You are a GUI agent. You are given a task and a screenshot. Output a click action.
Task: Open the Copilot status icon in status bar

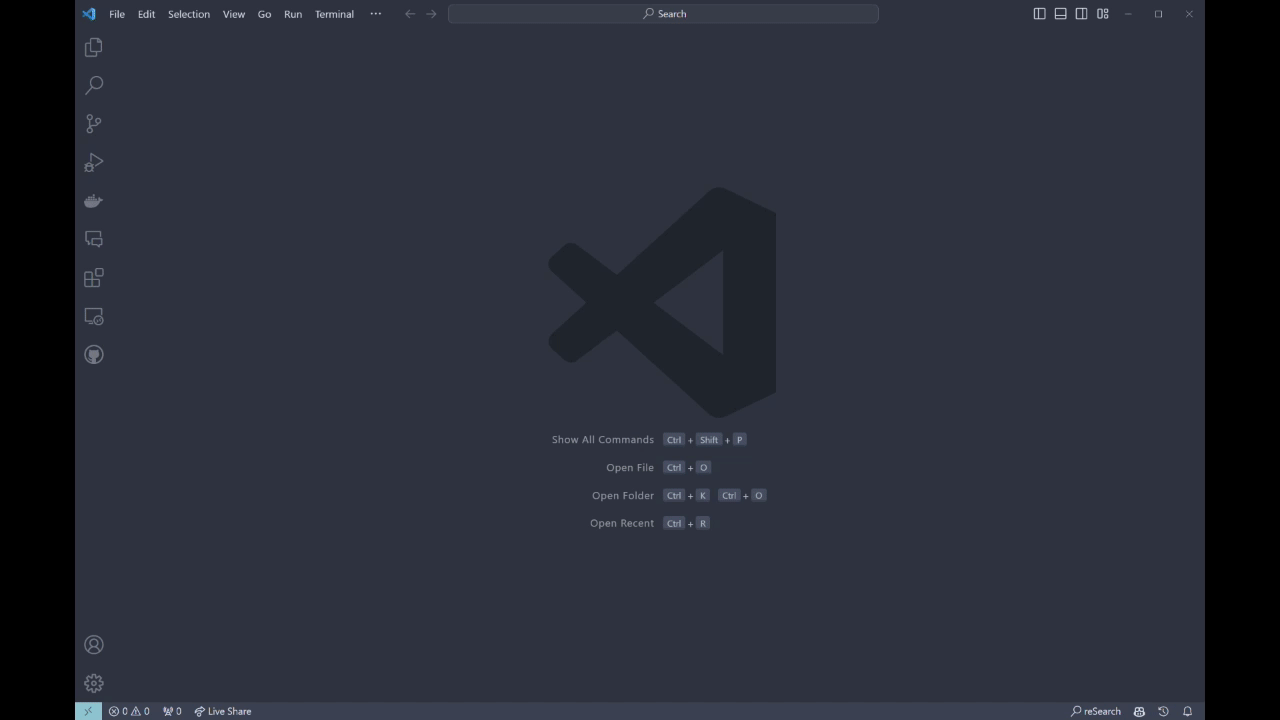tap(1139, 711)
